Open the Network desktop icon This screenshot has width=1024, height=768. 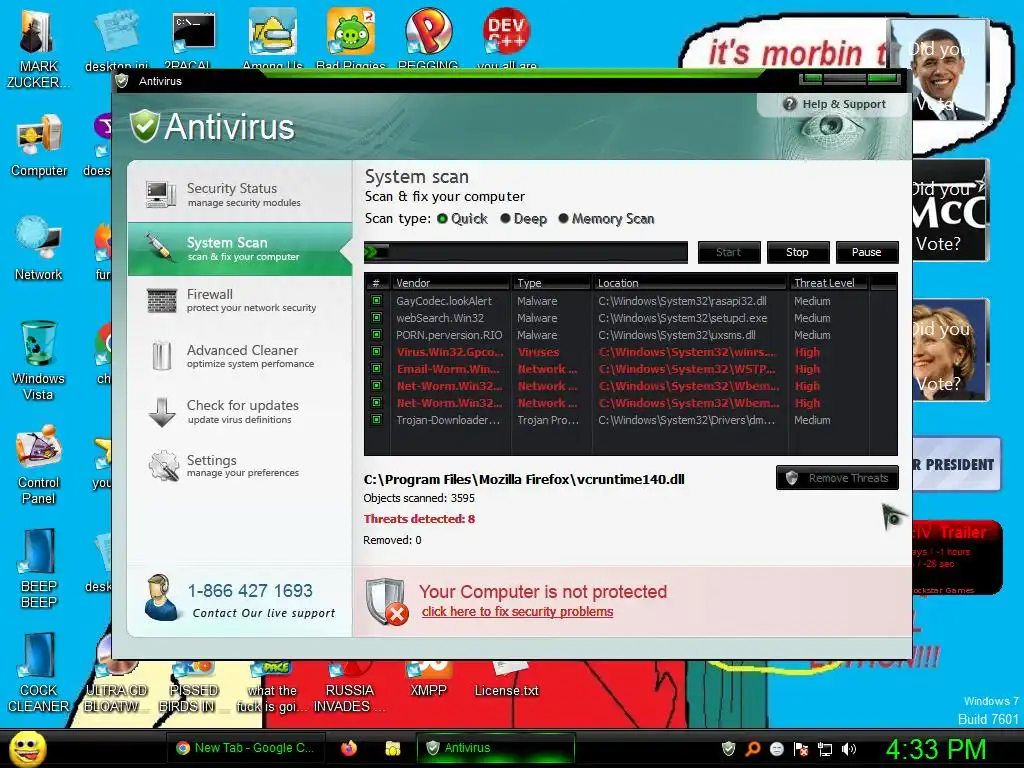[39, 249]
